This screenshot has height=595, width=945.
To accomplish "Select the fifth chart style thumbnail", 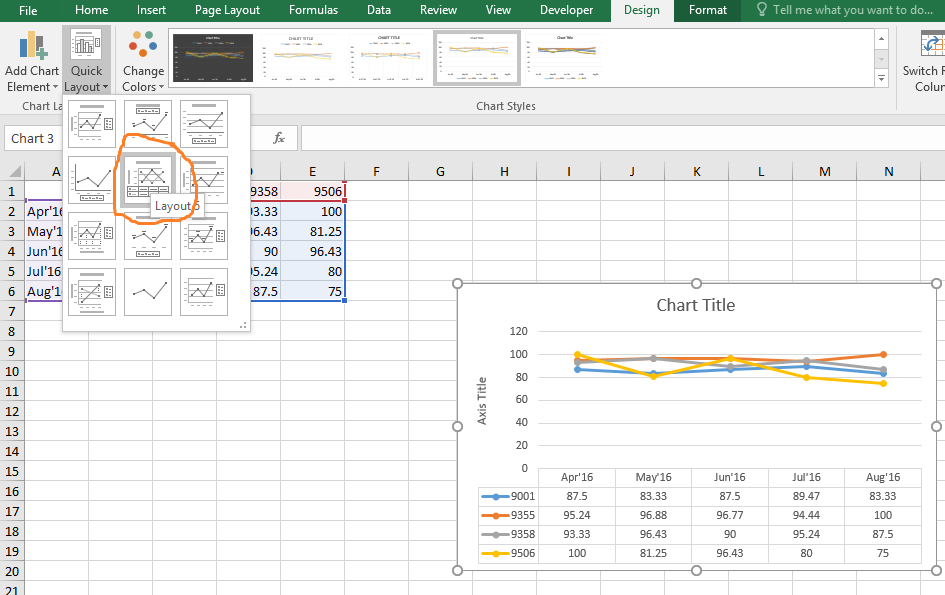I will point(564,58).
